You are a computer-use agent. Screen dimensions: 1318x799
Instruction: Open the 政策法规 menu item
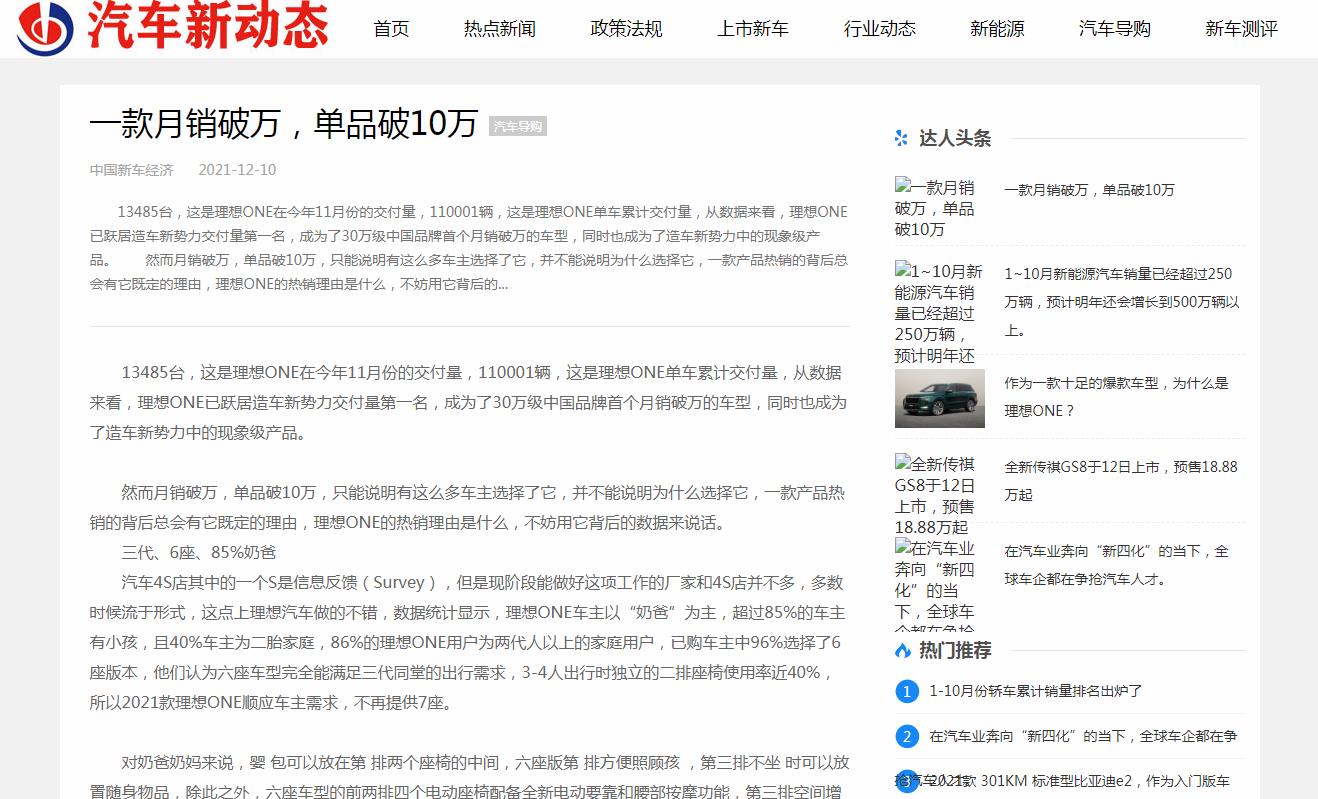[626, 29]
